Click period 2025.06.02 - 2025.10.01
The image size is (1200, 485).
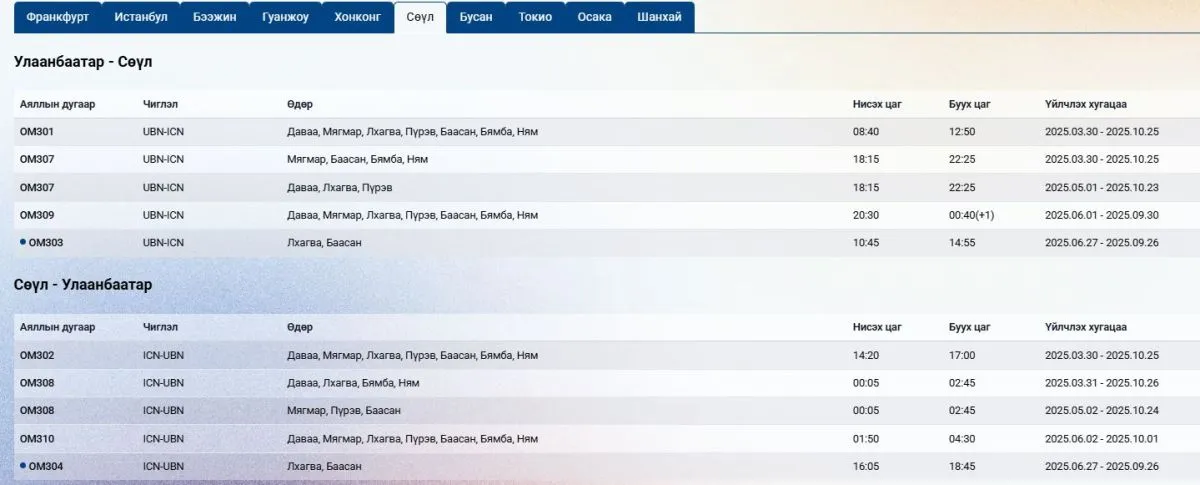[x=1101, y=439]
